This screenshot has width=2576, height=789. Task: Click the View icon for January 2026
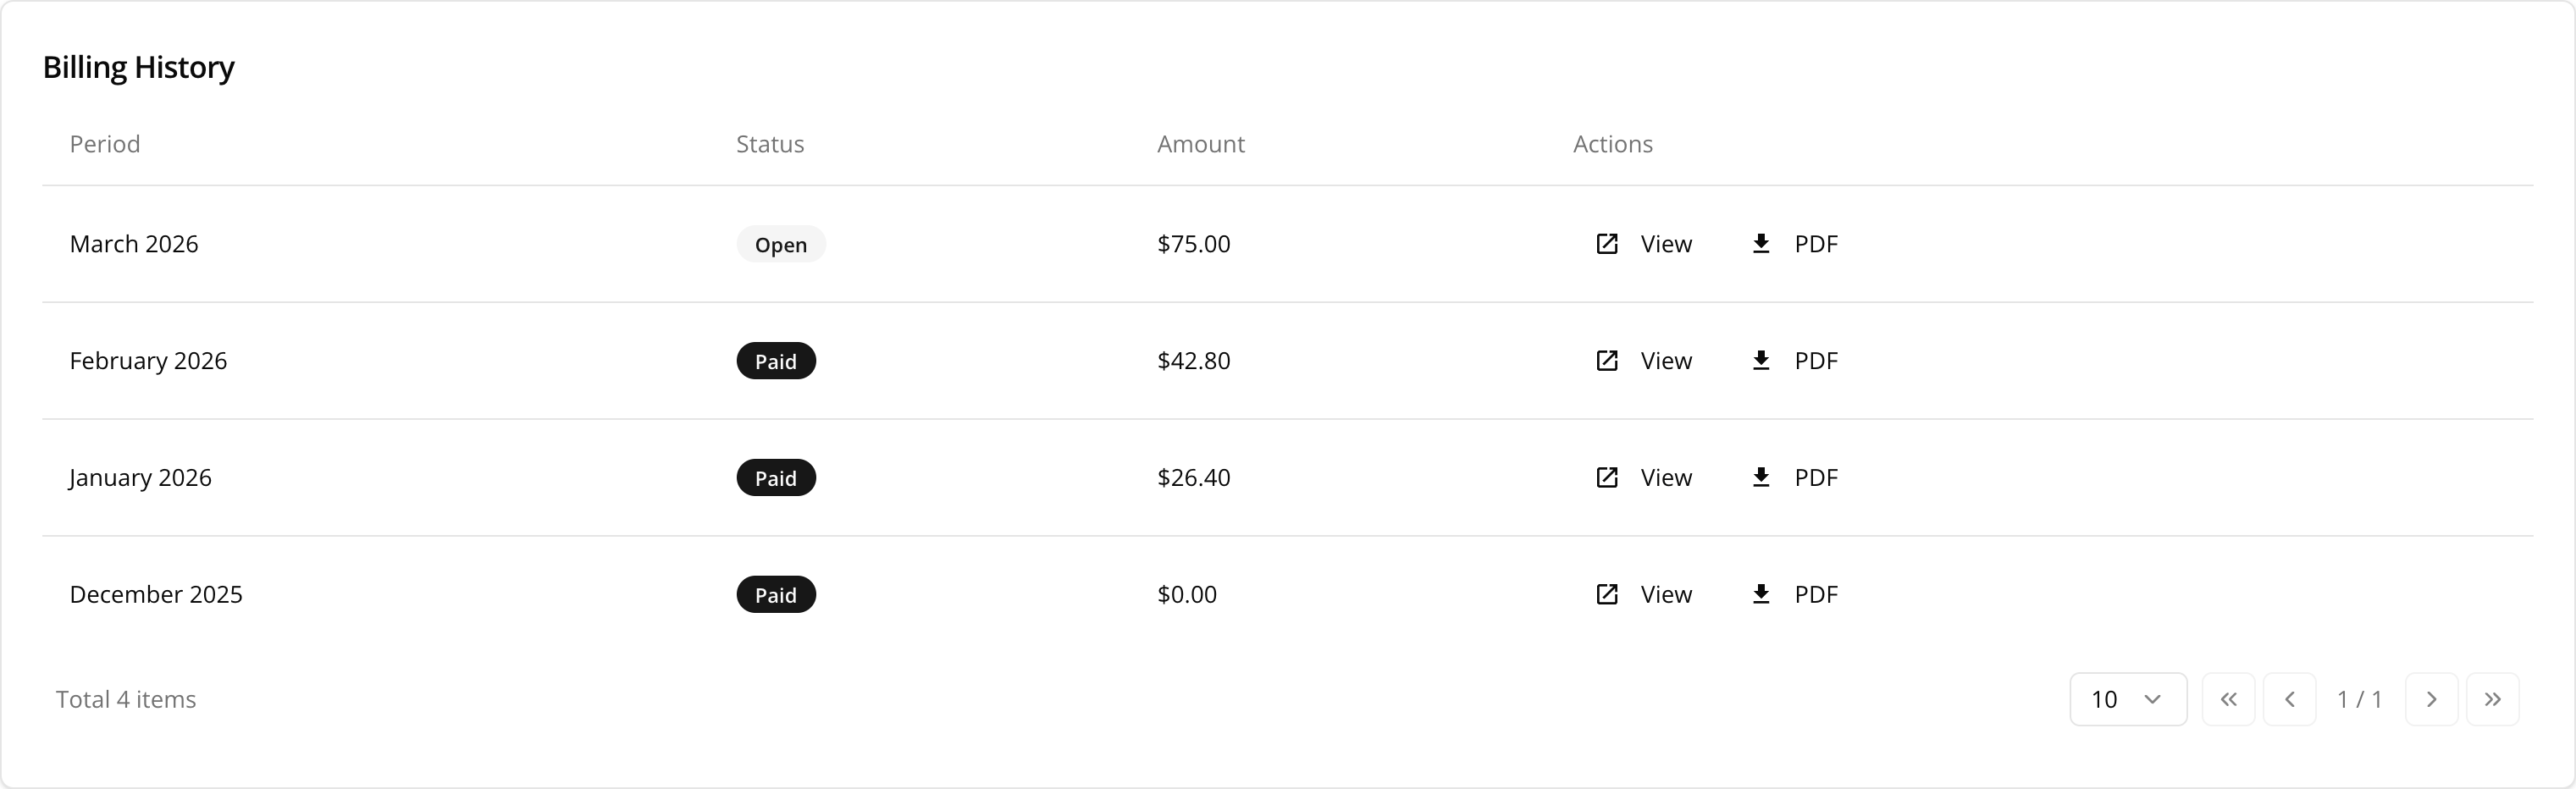[x=1607, y=477]
